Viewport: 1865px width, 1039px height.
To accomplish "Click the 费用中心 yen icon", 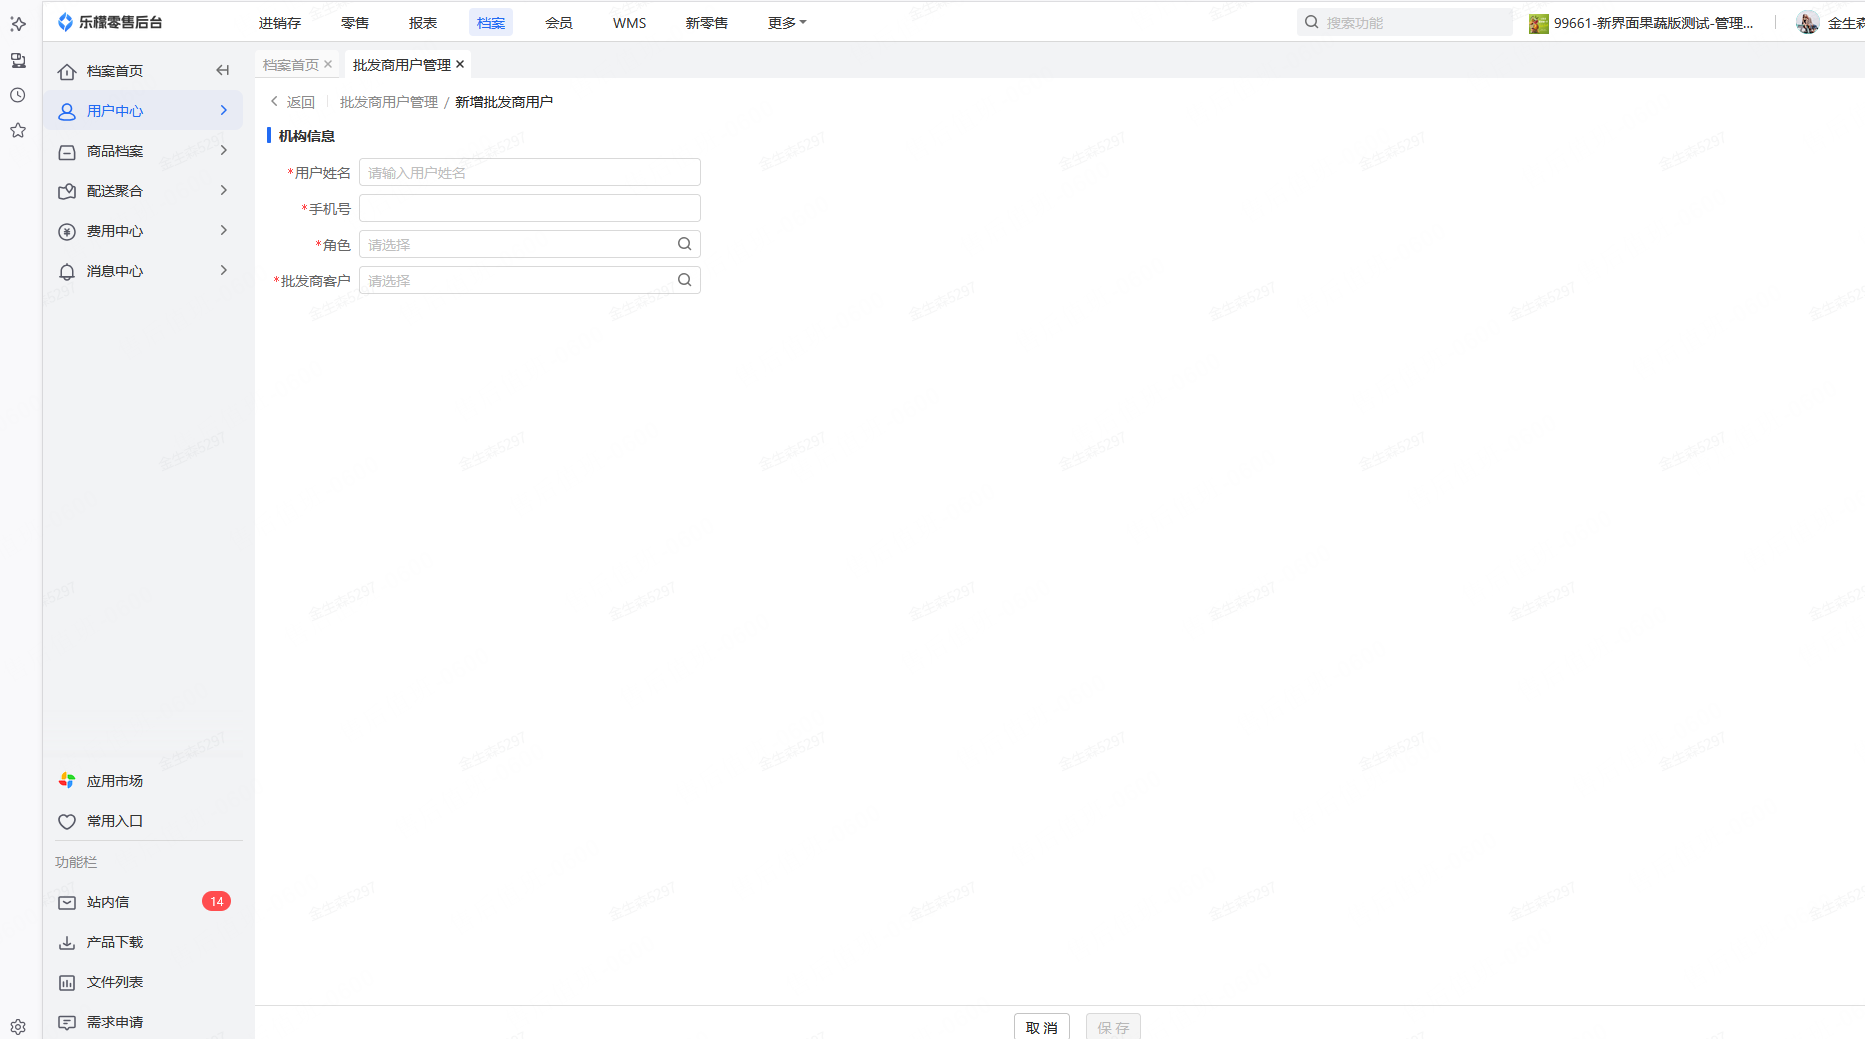I will pyautogui.click(x=67, y=231).
